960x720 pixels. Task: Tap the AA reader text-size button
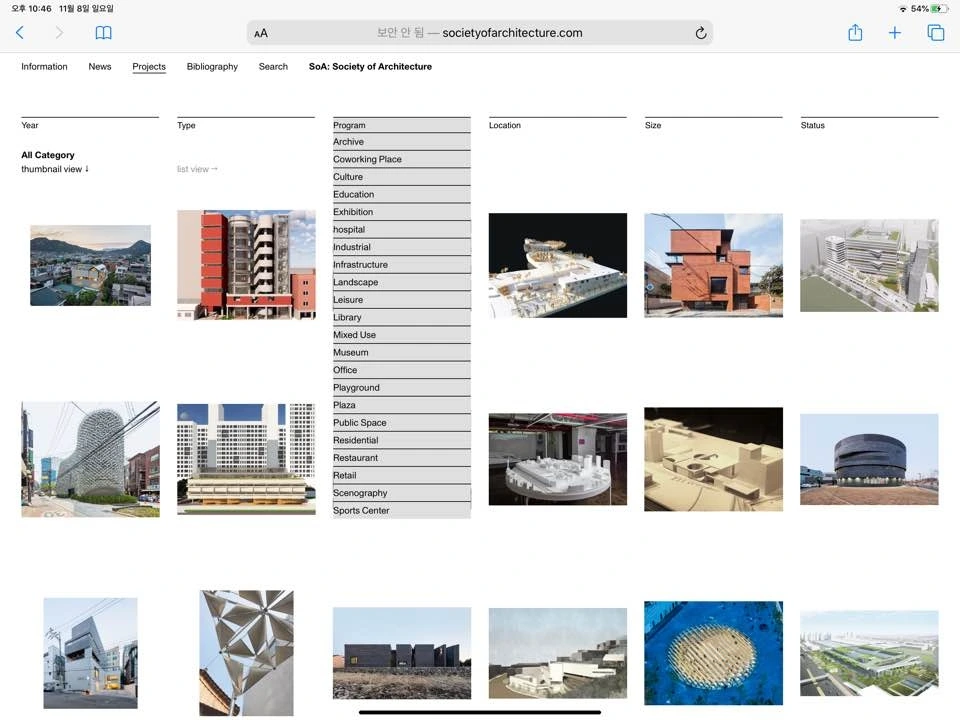click(261, 33)
